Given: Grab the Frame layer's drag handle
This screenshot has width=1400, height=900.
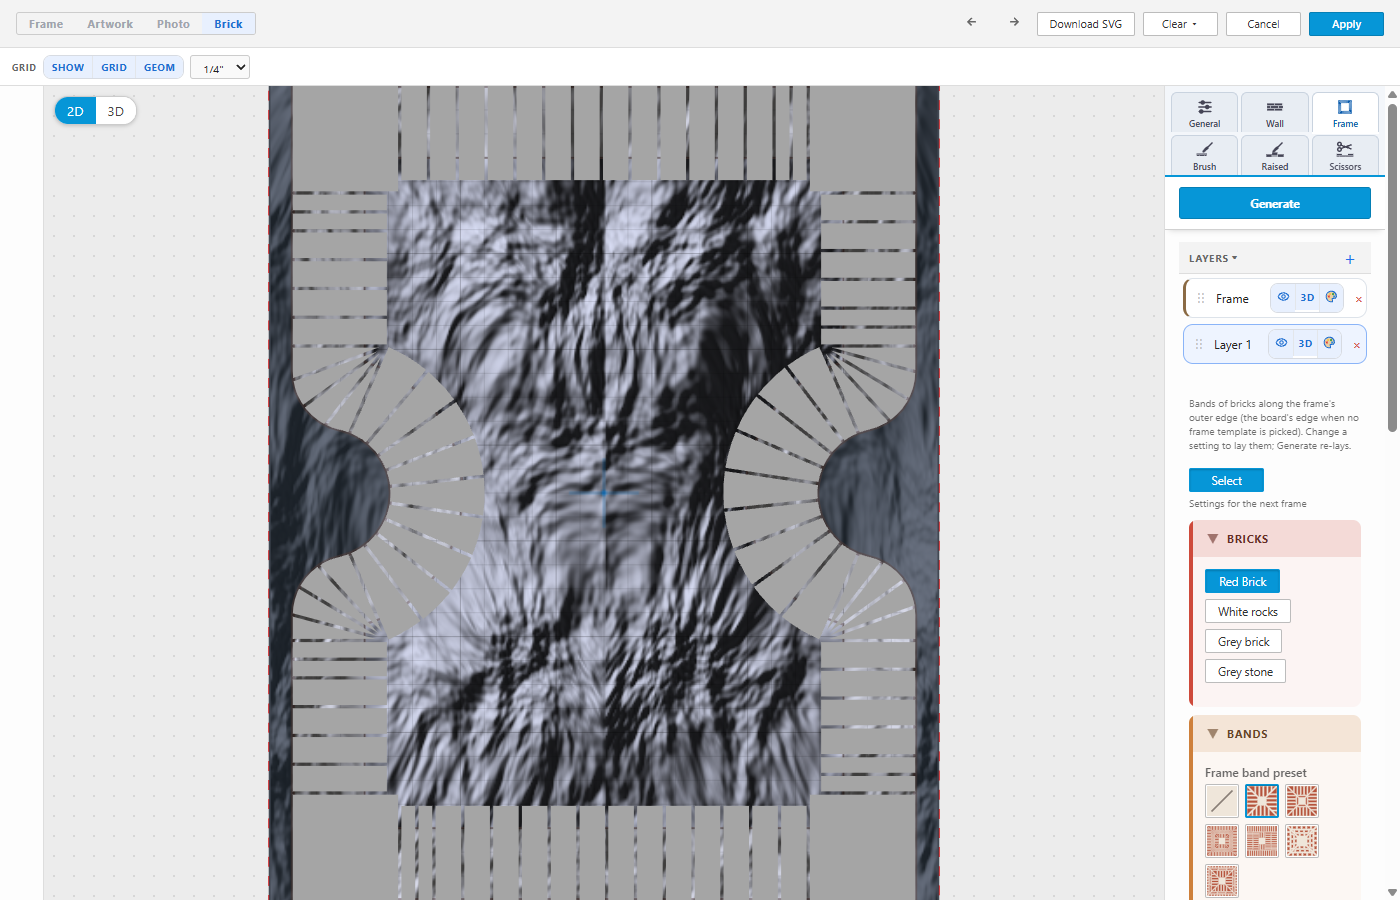Looking at the screenshot, I should pyautogui.click(x=1201, y=298).
